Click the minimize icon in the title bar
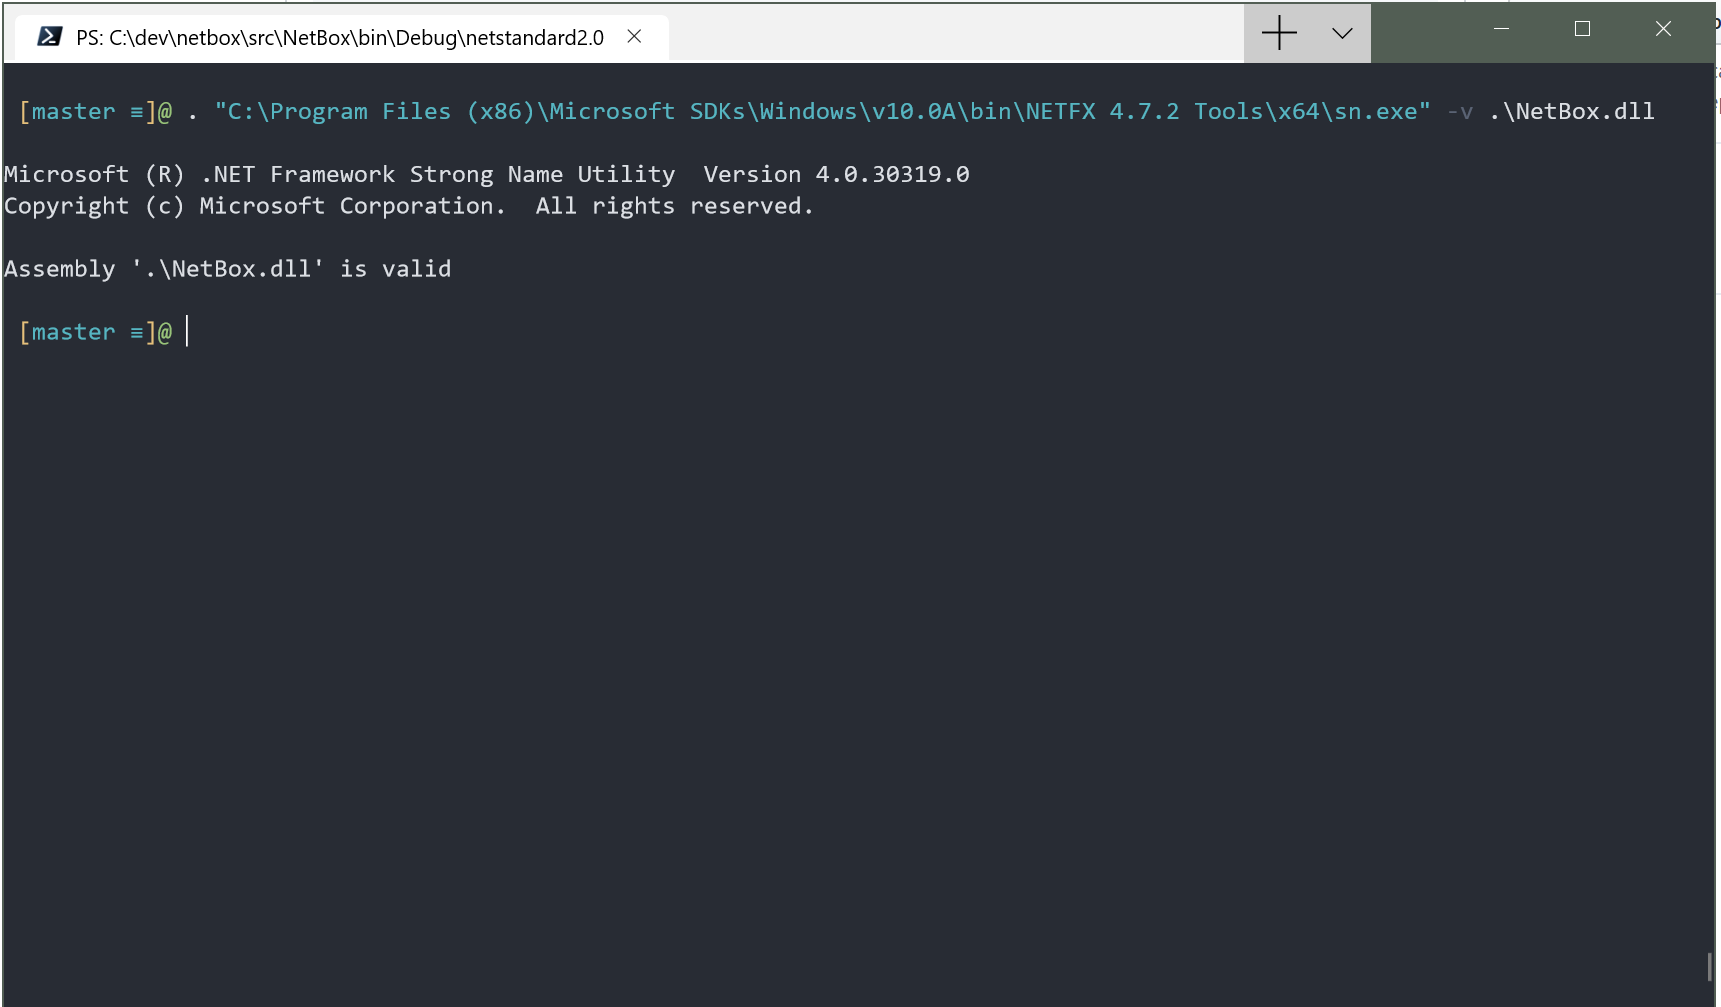 pos(1500,29)
